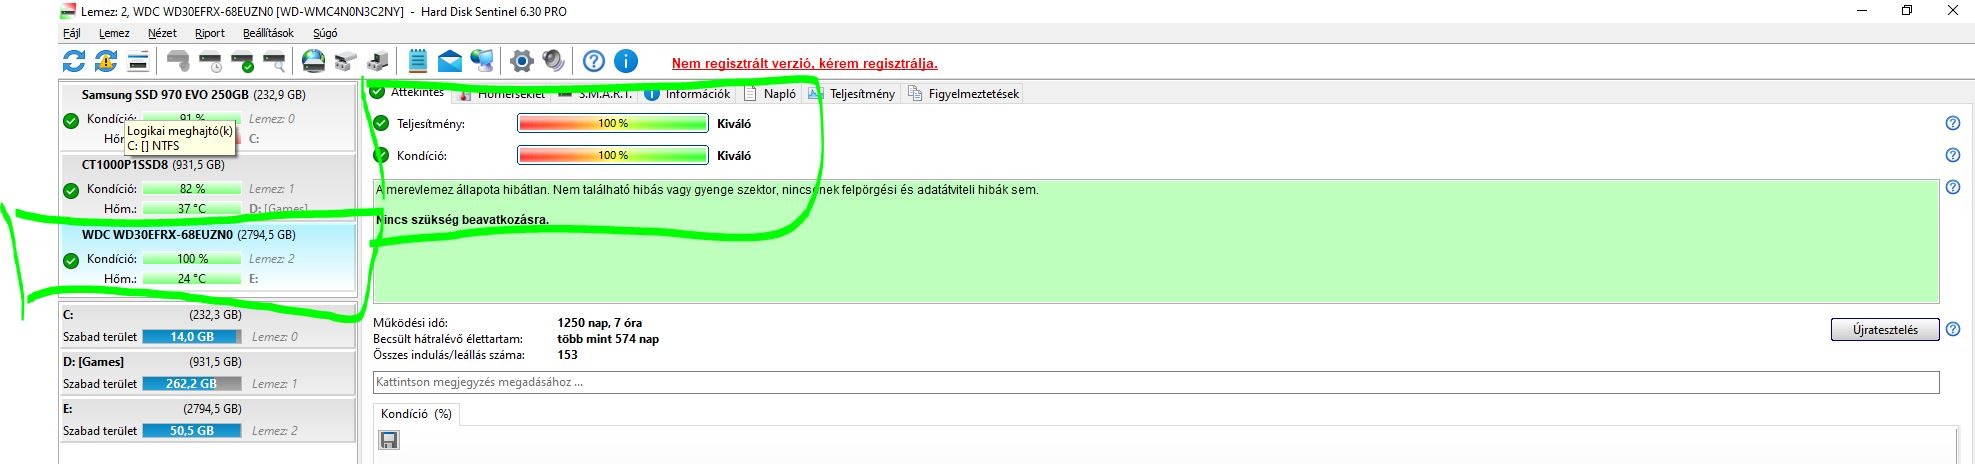Click the help icon beside Kondíció row
1975x464 pixels.
(x=1952, y=155)
